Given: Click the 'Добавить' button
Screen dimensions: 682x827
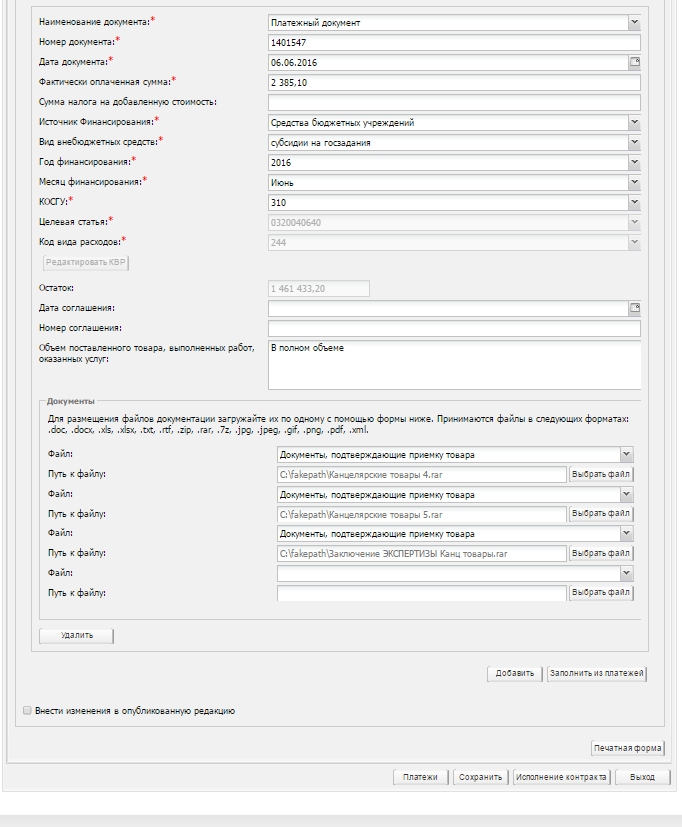Looking at the screenshot, I should pyautogui.click(x=515, y=673).
